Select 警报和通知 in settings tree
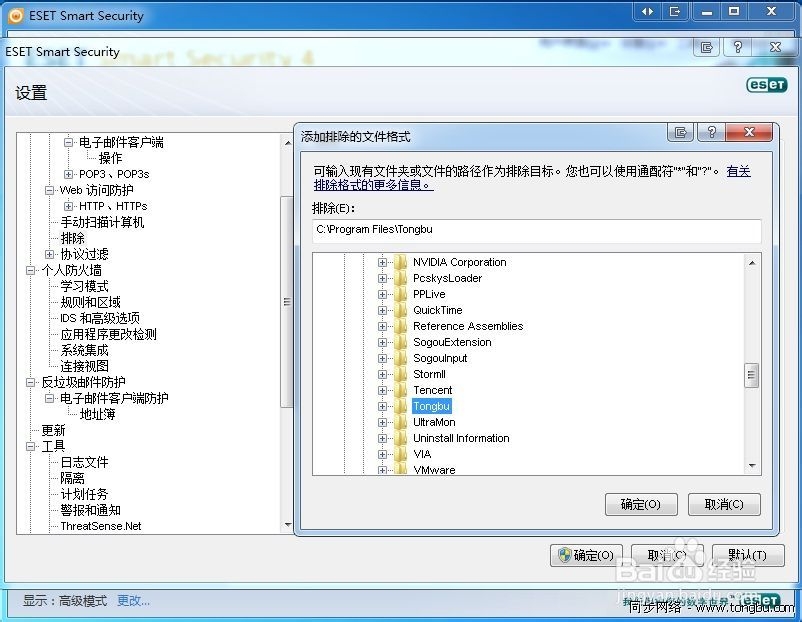Screen dimensions: 802x622 click(91, 510)
